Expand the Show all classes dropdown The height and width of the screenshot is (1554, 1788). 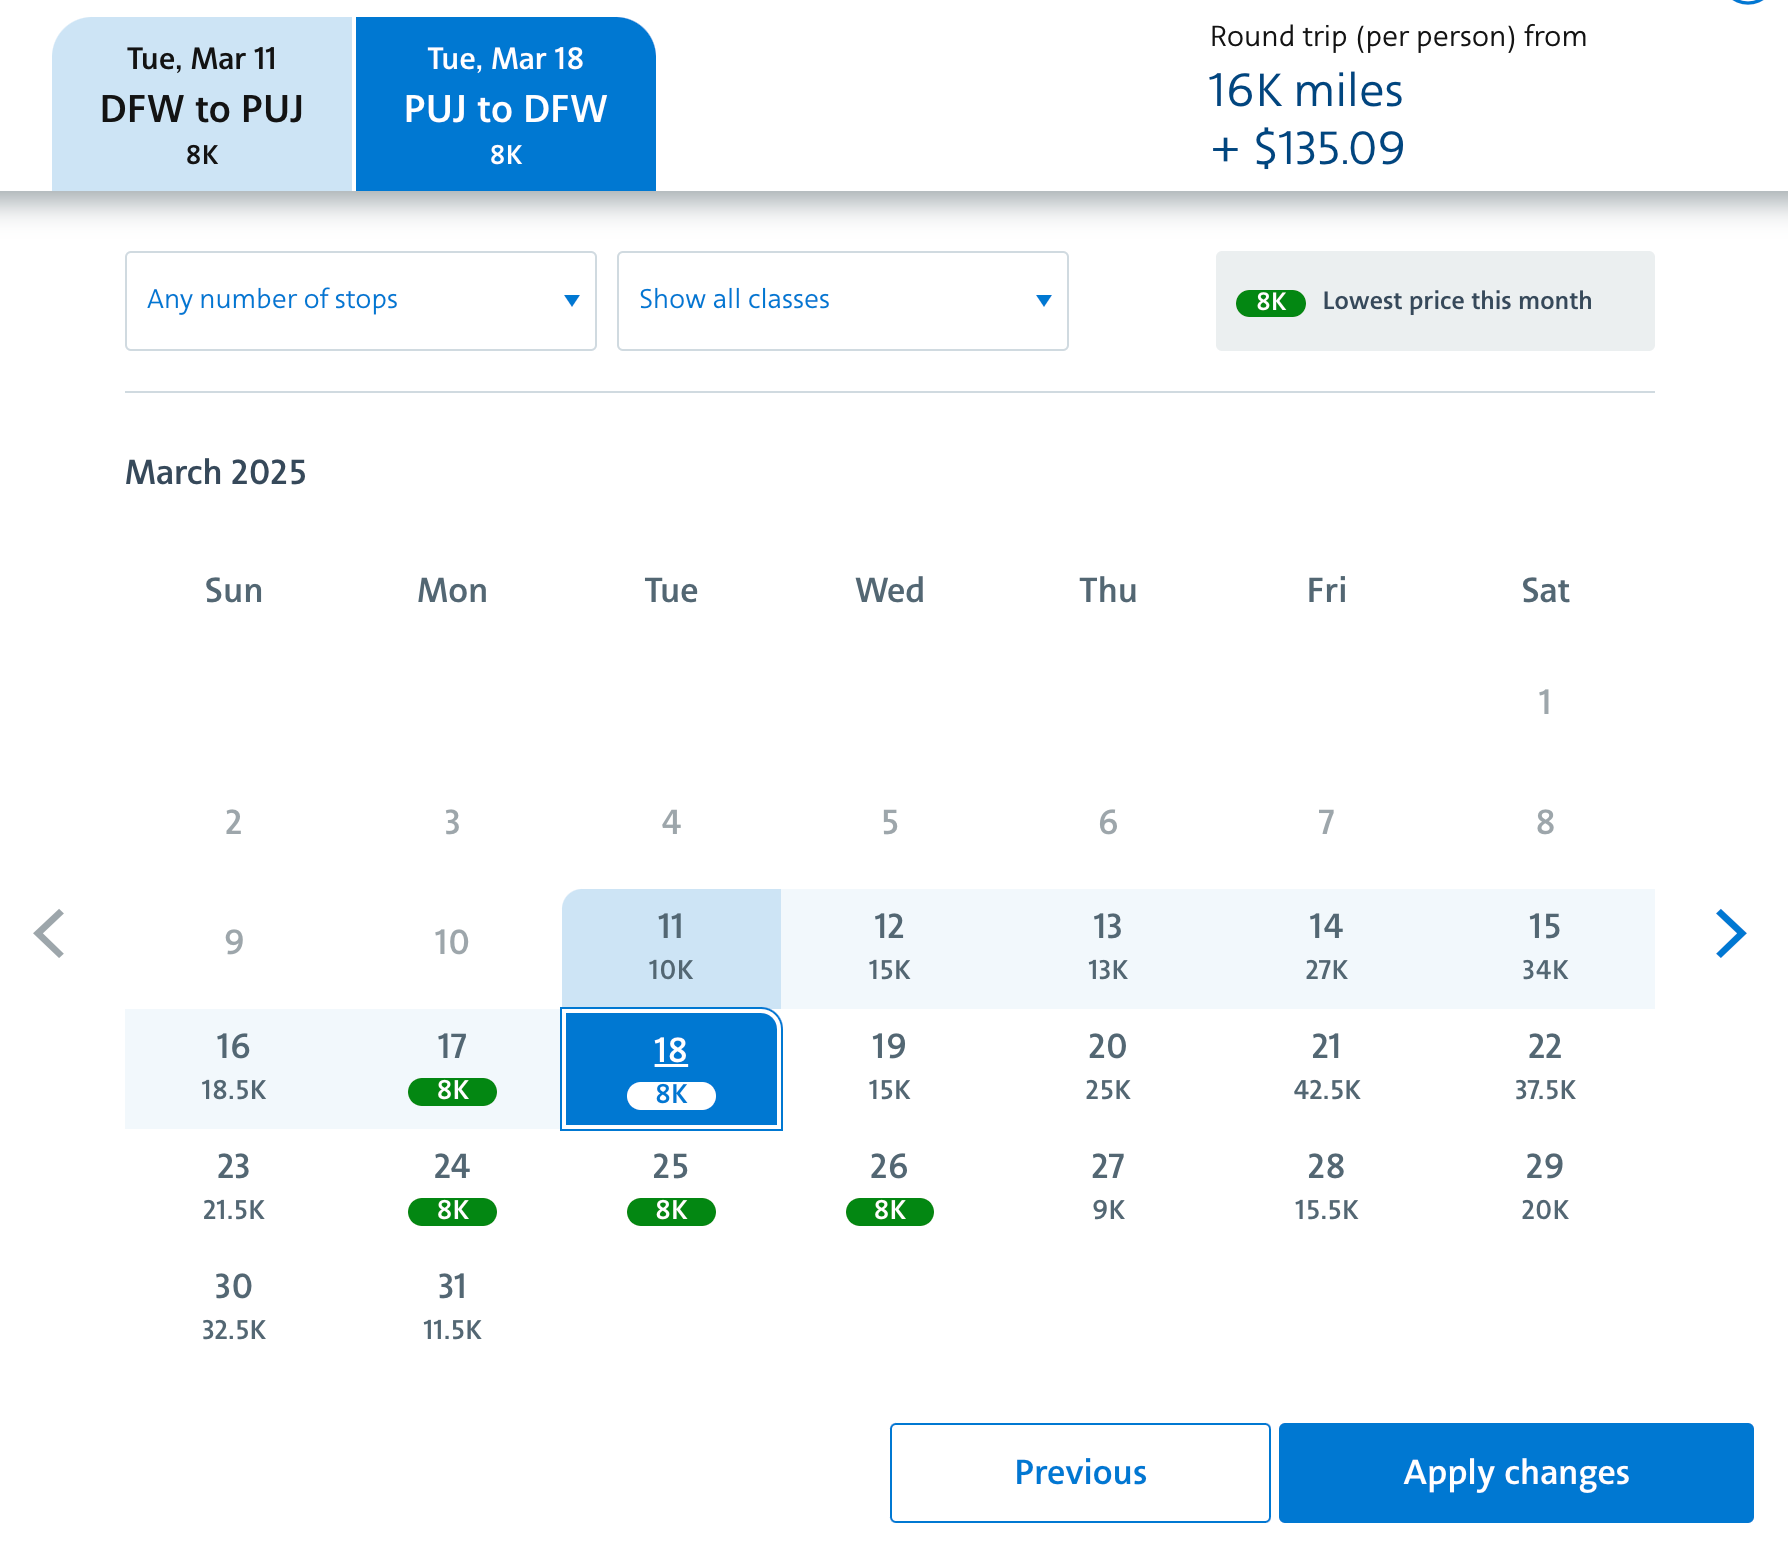[842, 300]
